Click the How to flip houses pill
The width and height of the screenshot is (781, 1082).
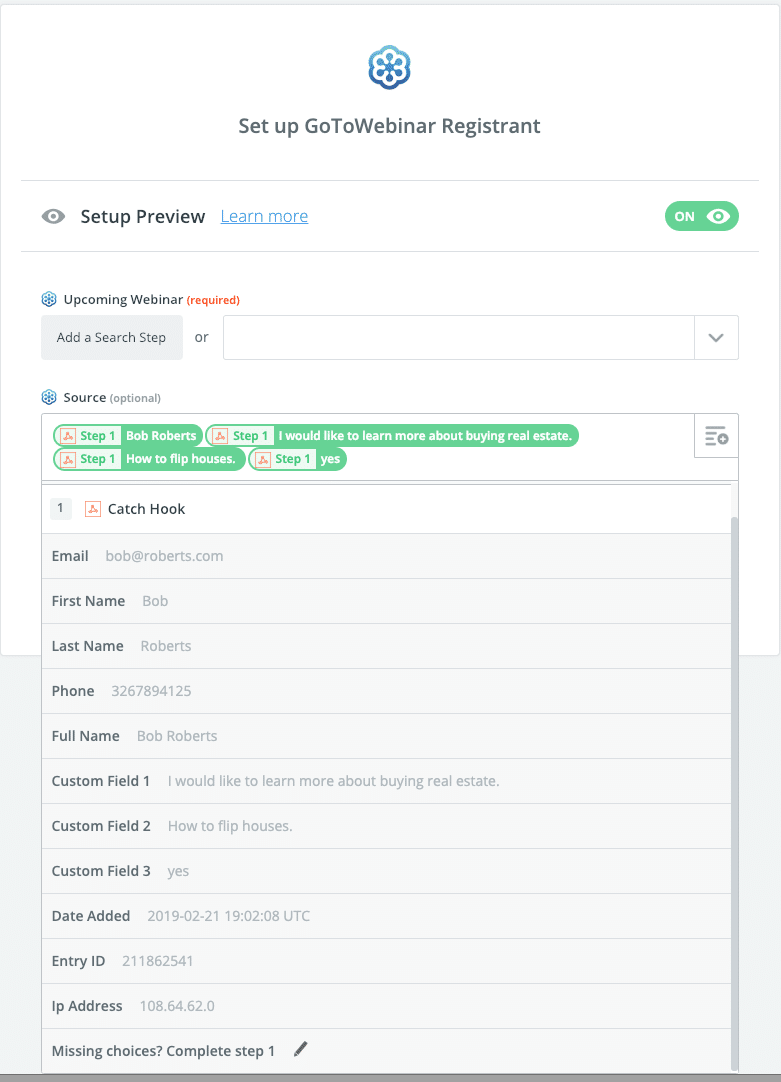[149, 459]
